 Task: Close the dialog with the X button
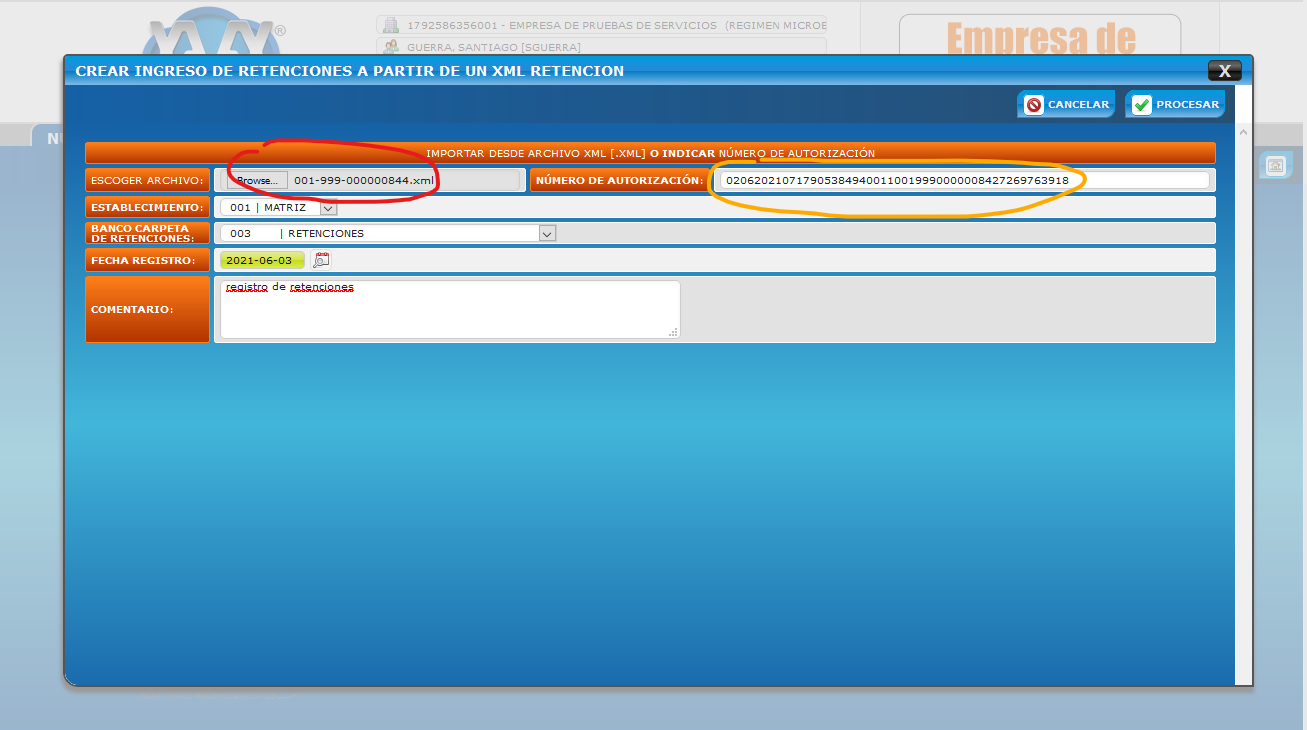(1224, 70)
